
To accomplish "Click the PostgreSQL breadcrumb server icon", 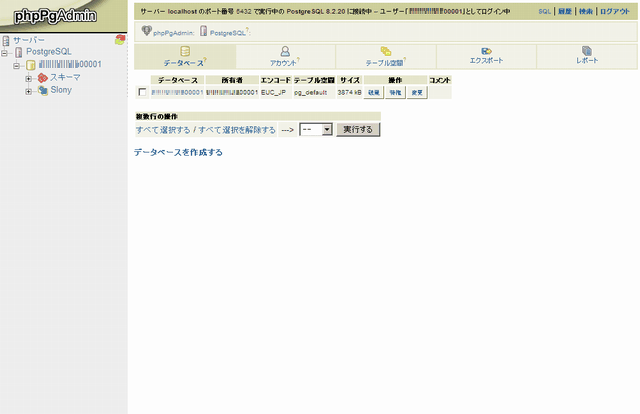I will (203, 31).
